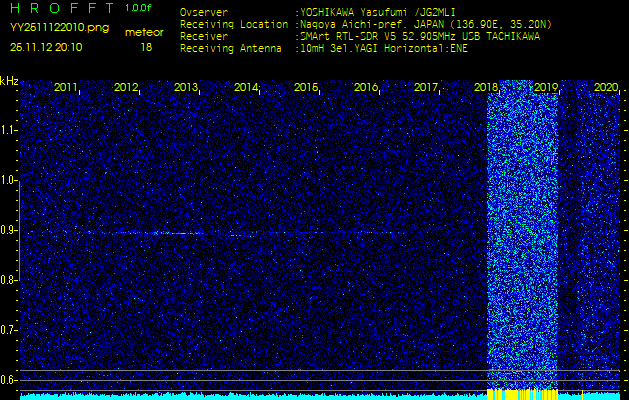Select antenna text 10mH 3el.YAGI Horizontal:ENE
Viewport: 629px width, 400px height.
coord(383,49)
